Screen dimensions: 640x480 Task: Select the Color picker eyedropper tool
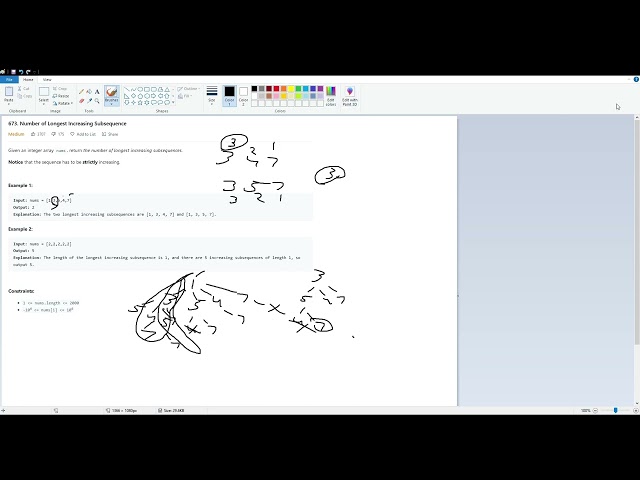[89, 101]
